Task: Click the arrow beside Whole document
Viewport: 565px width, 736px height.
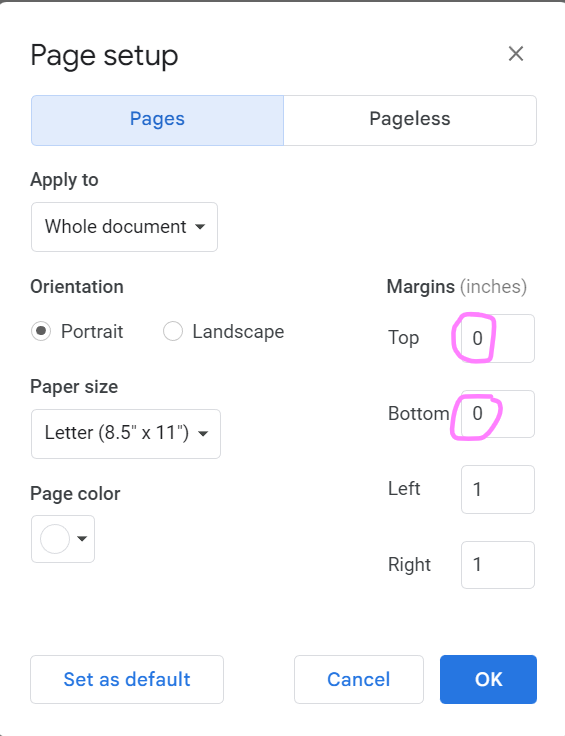Action: coord(200,227)
